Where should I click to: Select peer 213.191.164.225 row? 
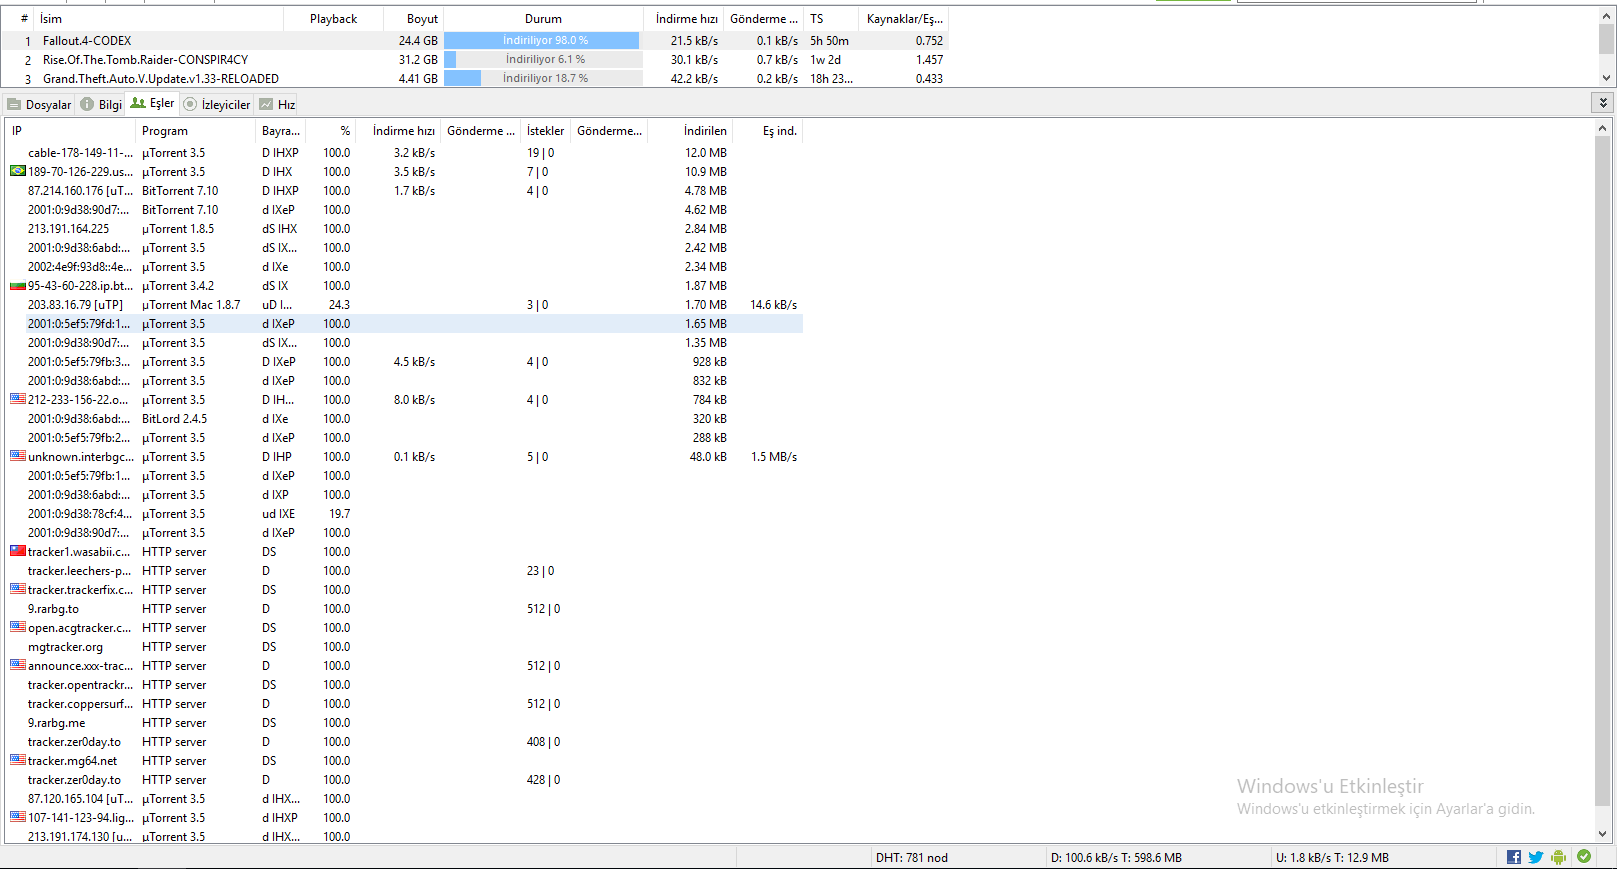[405, 229]
